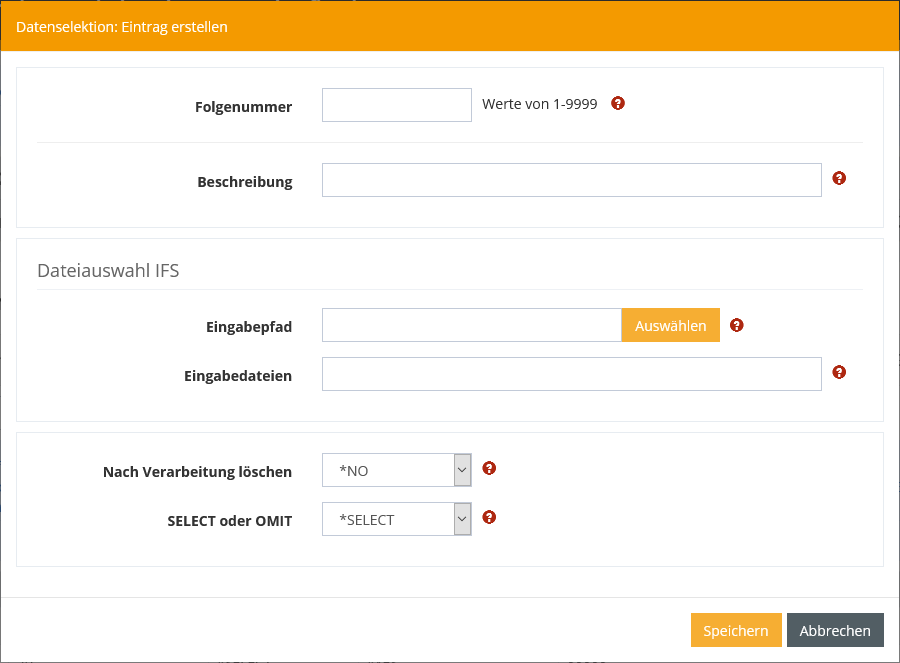
Task: Click the Eingabedateien input field
Action: coord(571,374)
